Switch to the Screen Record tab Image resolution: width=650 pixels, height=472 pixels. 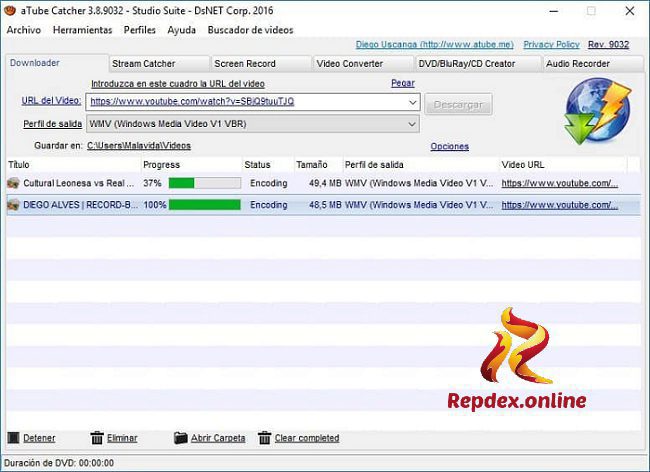pos(262,64)
